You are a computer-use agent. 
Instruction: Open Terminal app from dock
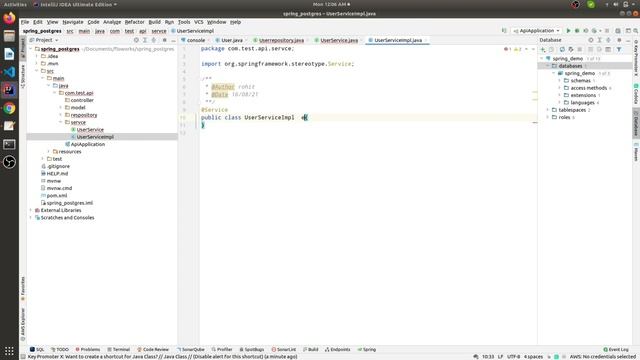[9, 144]
